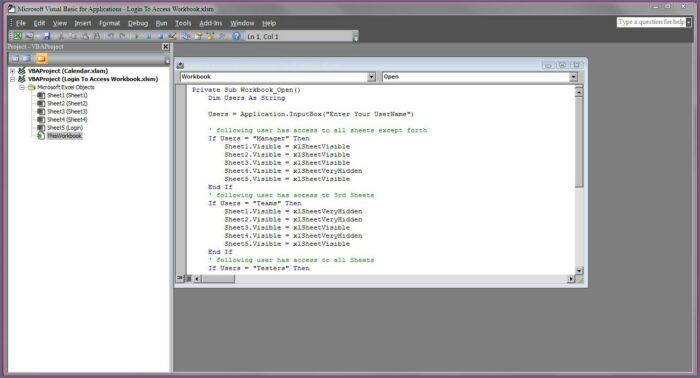The image size is (700, 378).
Task: Click the Cut scissors icon
Action: [x=61, y=36]
